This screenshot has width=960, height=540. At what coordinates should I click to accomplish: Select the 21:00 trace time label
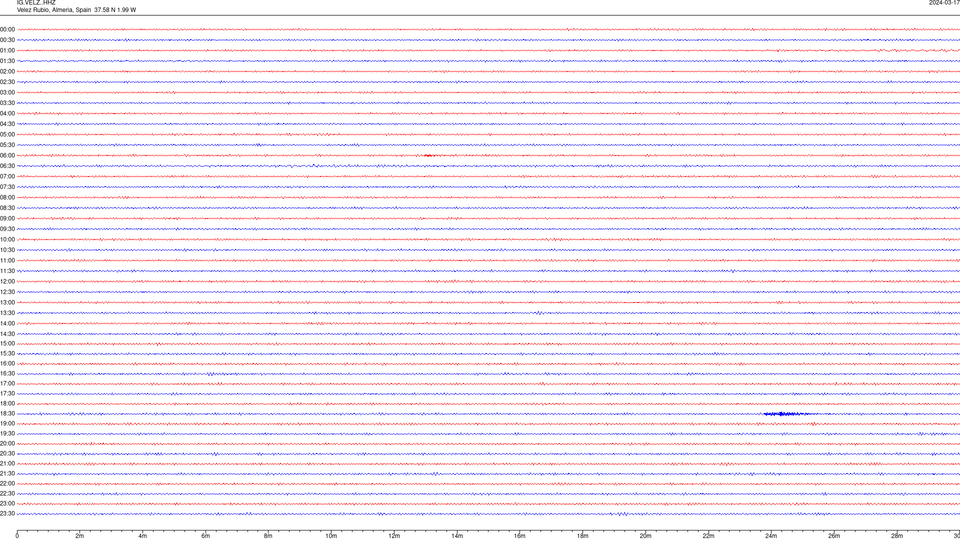pyautogui.click(x=7, y=463)
